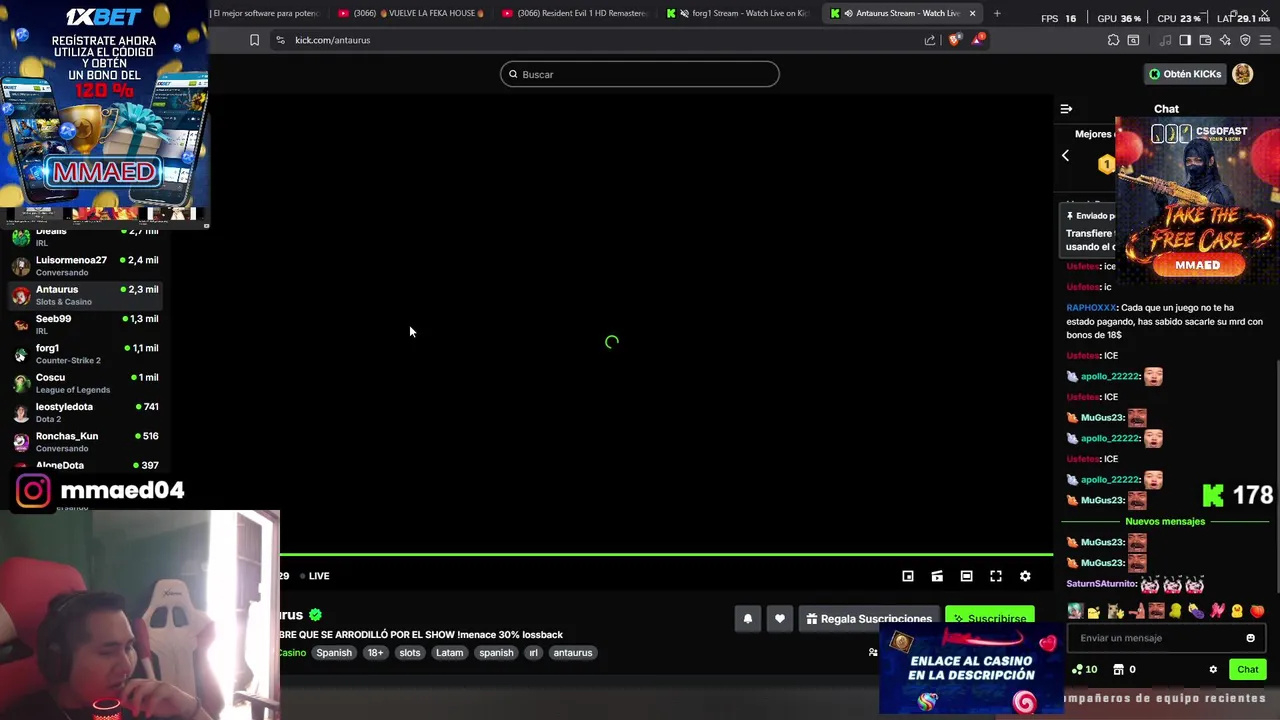Focus the Buscar search field
1280x720 pixels.
[x=640, y=74]
